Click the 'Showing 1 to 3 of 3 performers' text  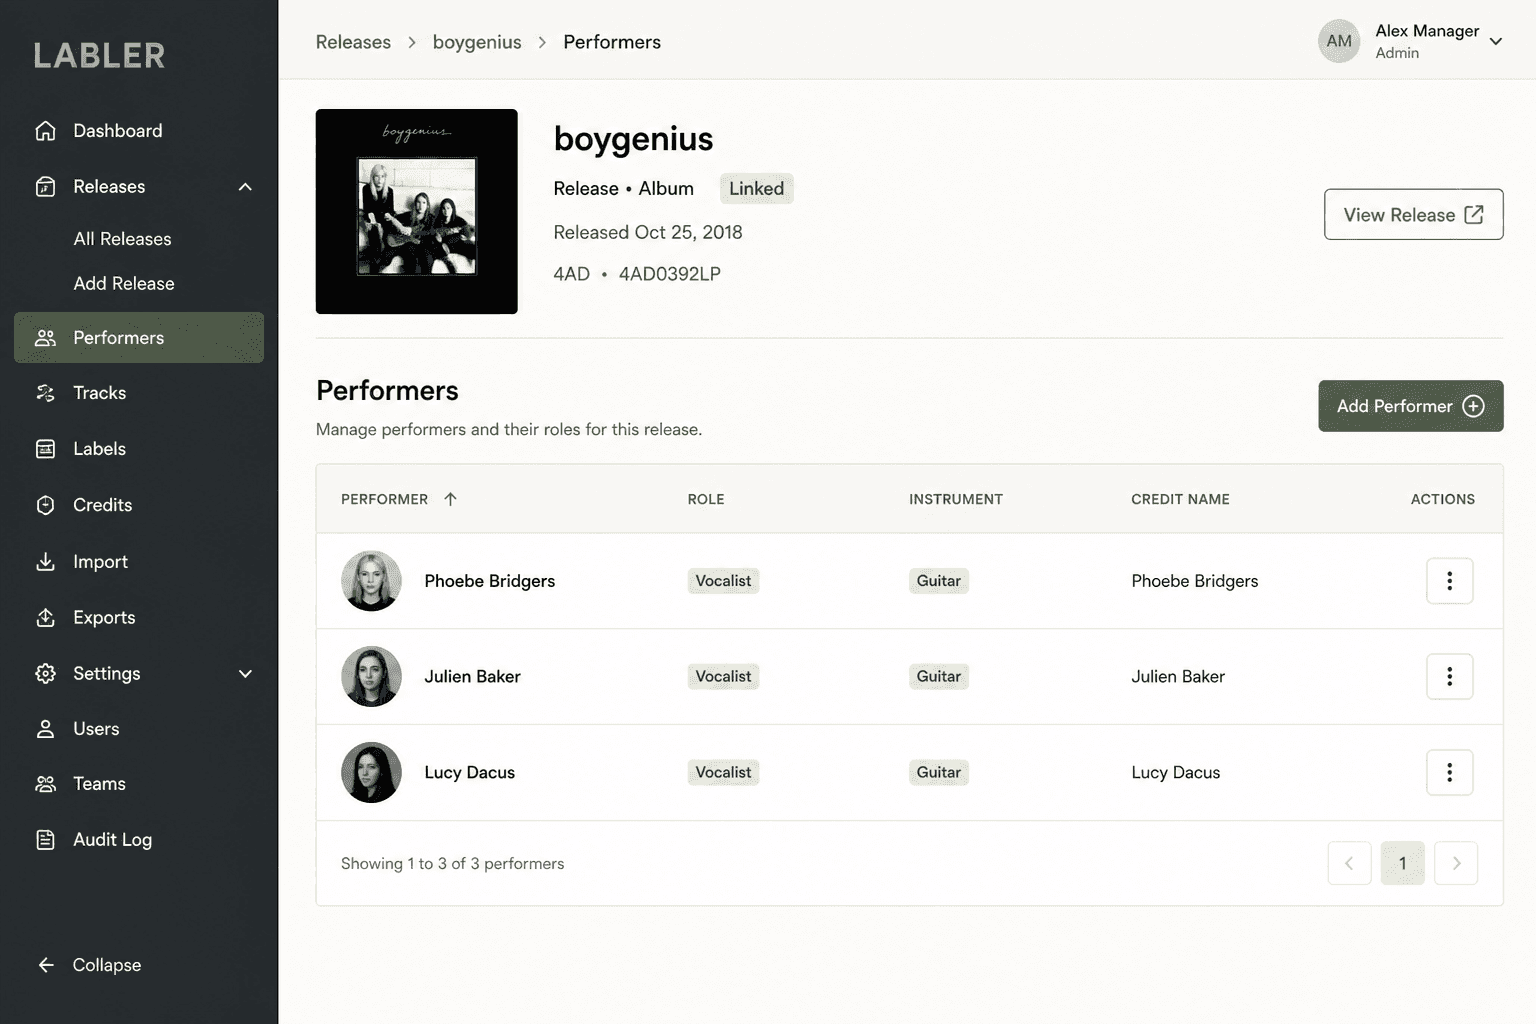(x=452, y=864)
